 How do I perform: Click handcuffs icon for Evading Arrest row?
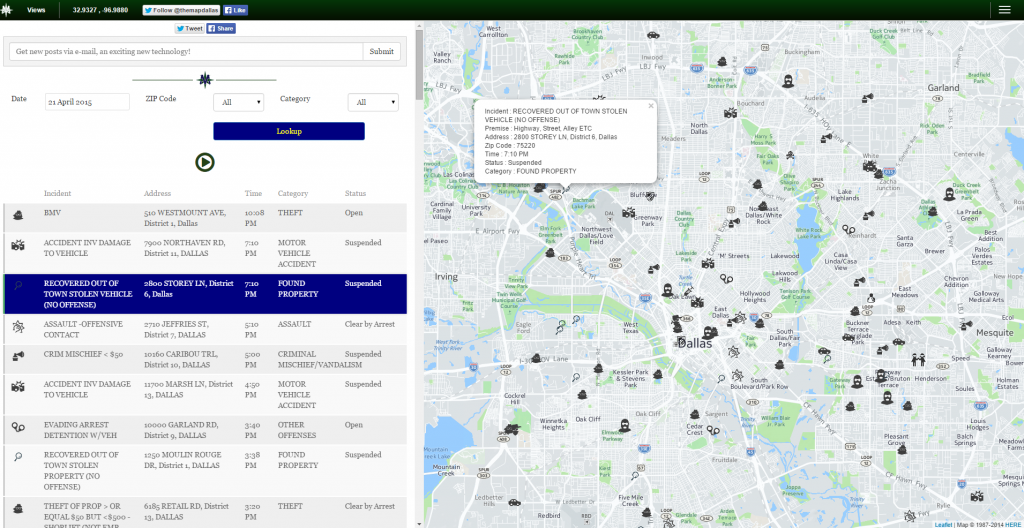point(18,427)
